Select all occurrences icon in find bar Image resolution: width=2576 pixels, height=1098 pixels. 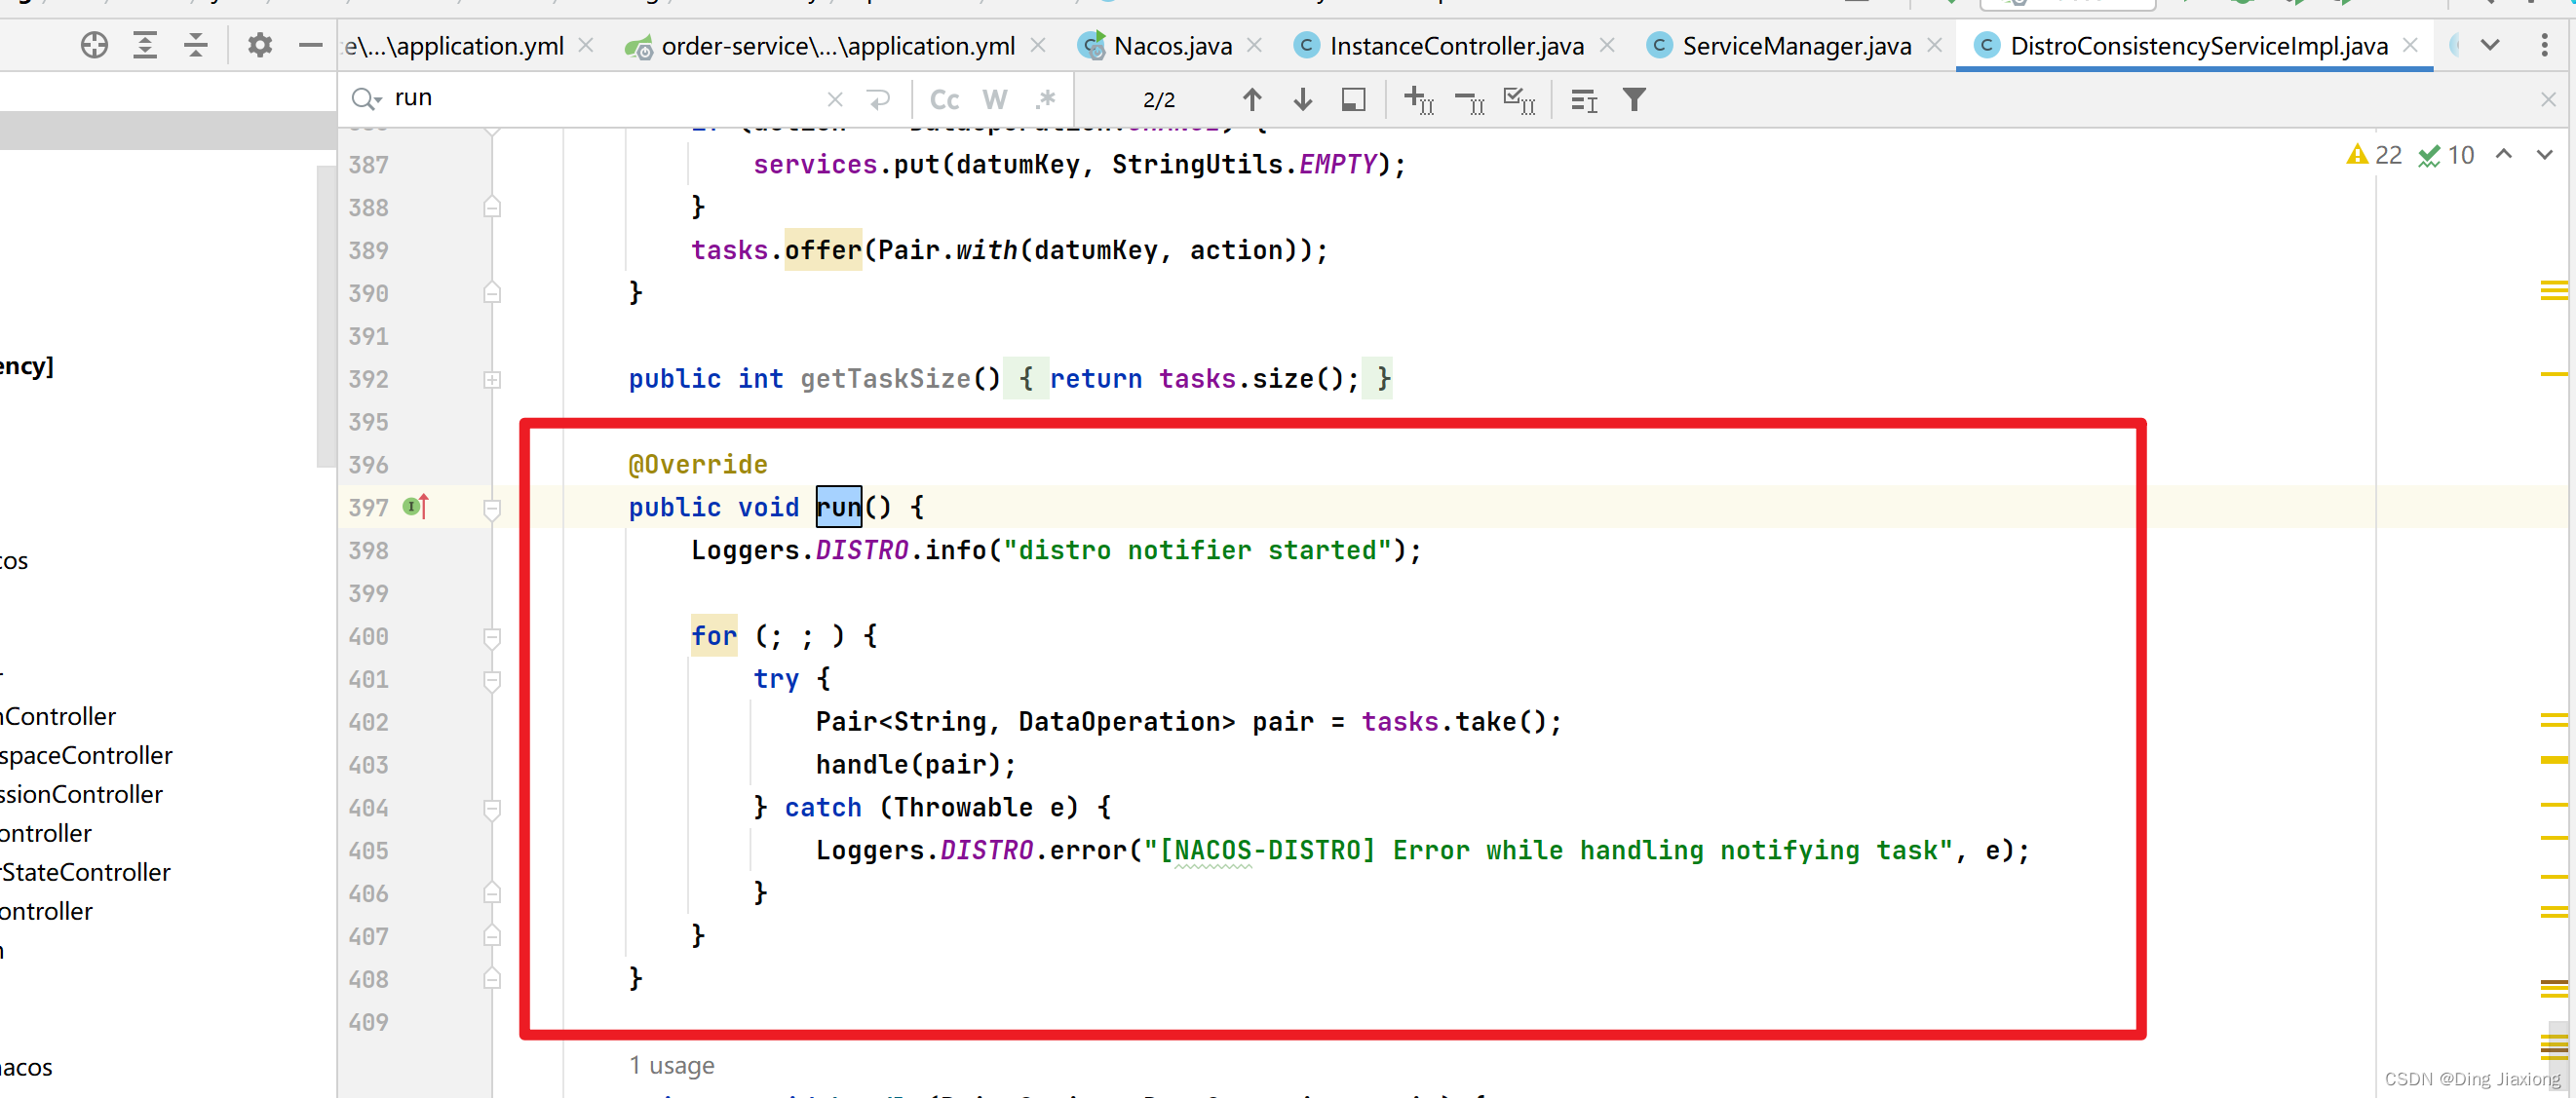coord(1519,100)
